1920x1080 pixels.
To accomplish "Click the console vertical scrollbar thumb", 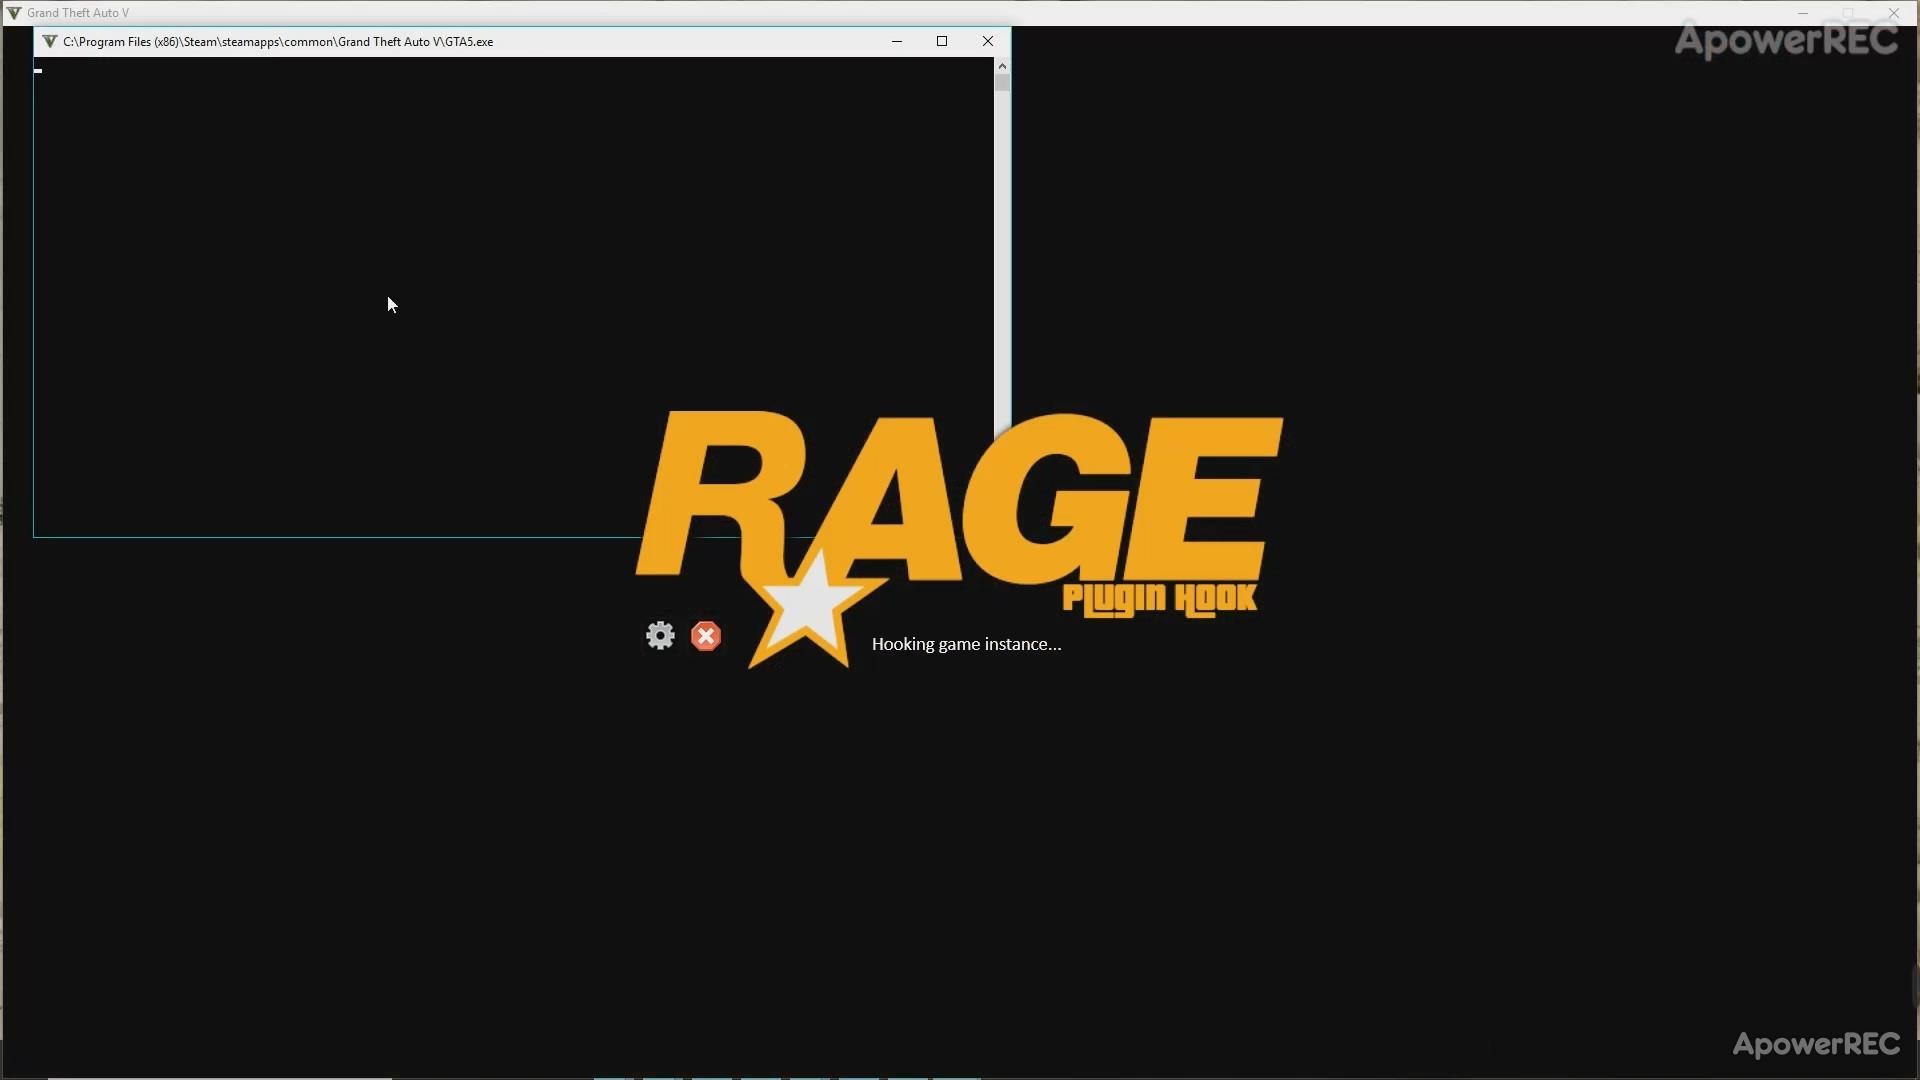I will click(x=1002, y=83).
